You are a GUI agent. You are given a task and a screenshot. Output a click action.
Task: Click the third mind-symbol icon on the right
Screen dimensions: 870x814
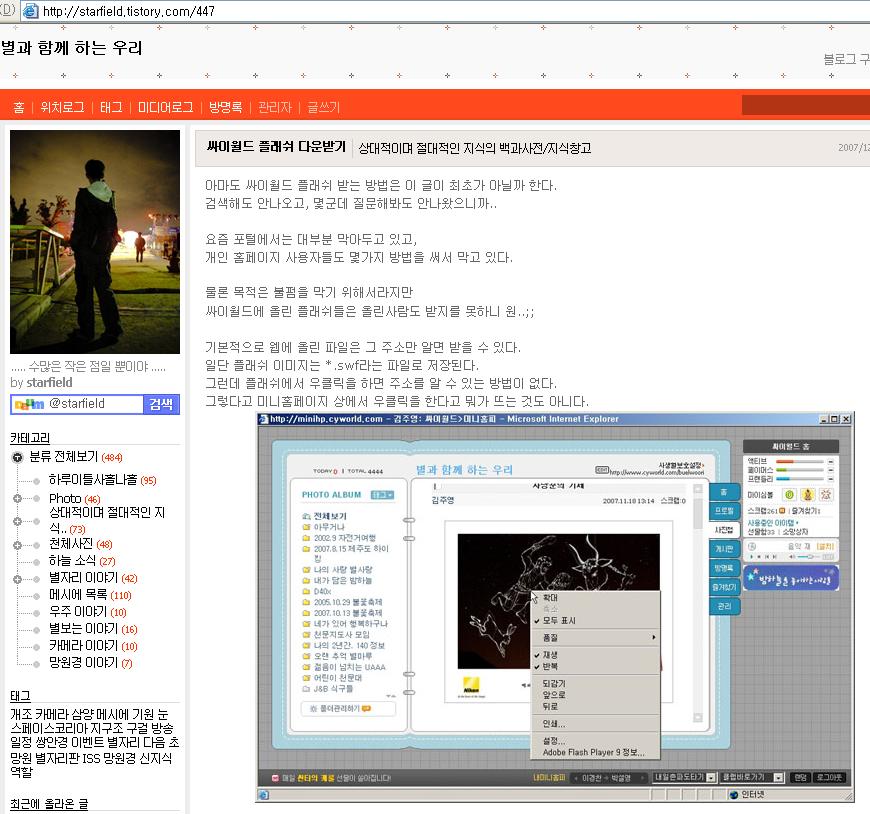826,494
